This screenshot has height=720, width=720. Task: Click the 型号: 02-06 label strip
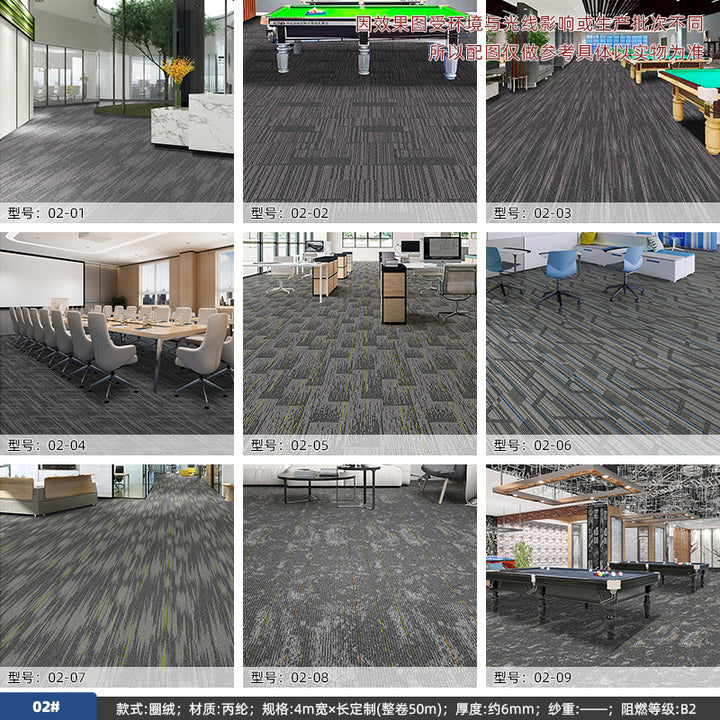533,445
